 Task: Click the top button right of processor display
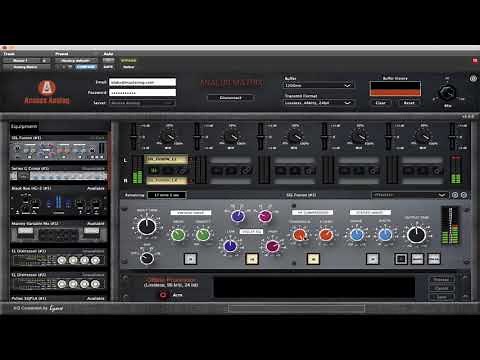pyautogui.click(x=441, y=279)
